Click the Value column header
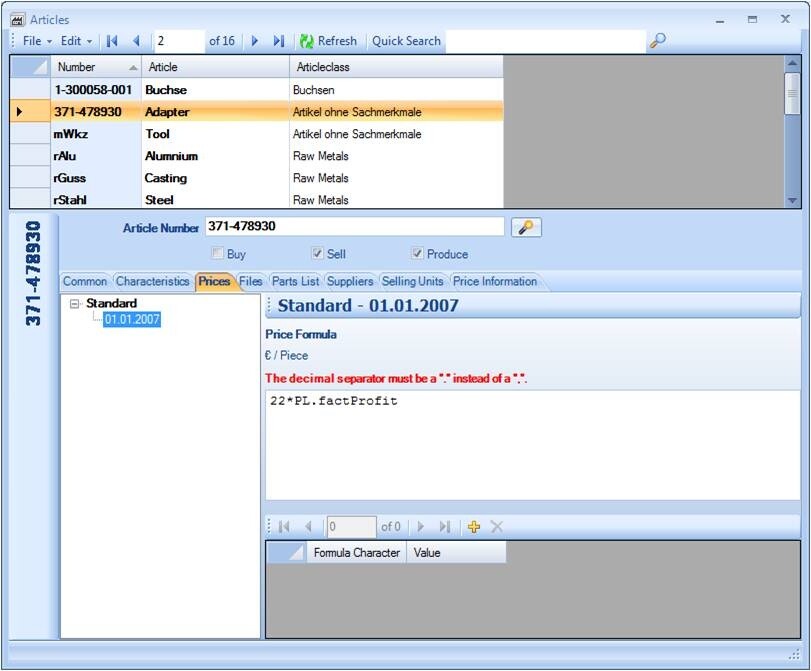The height and width of the screenshot is (671, 811). pyautogui.click(x=456, y=553)
